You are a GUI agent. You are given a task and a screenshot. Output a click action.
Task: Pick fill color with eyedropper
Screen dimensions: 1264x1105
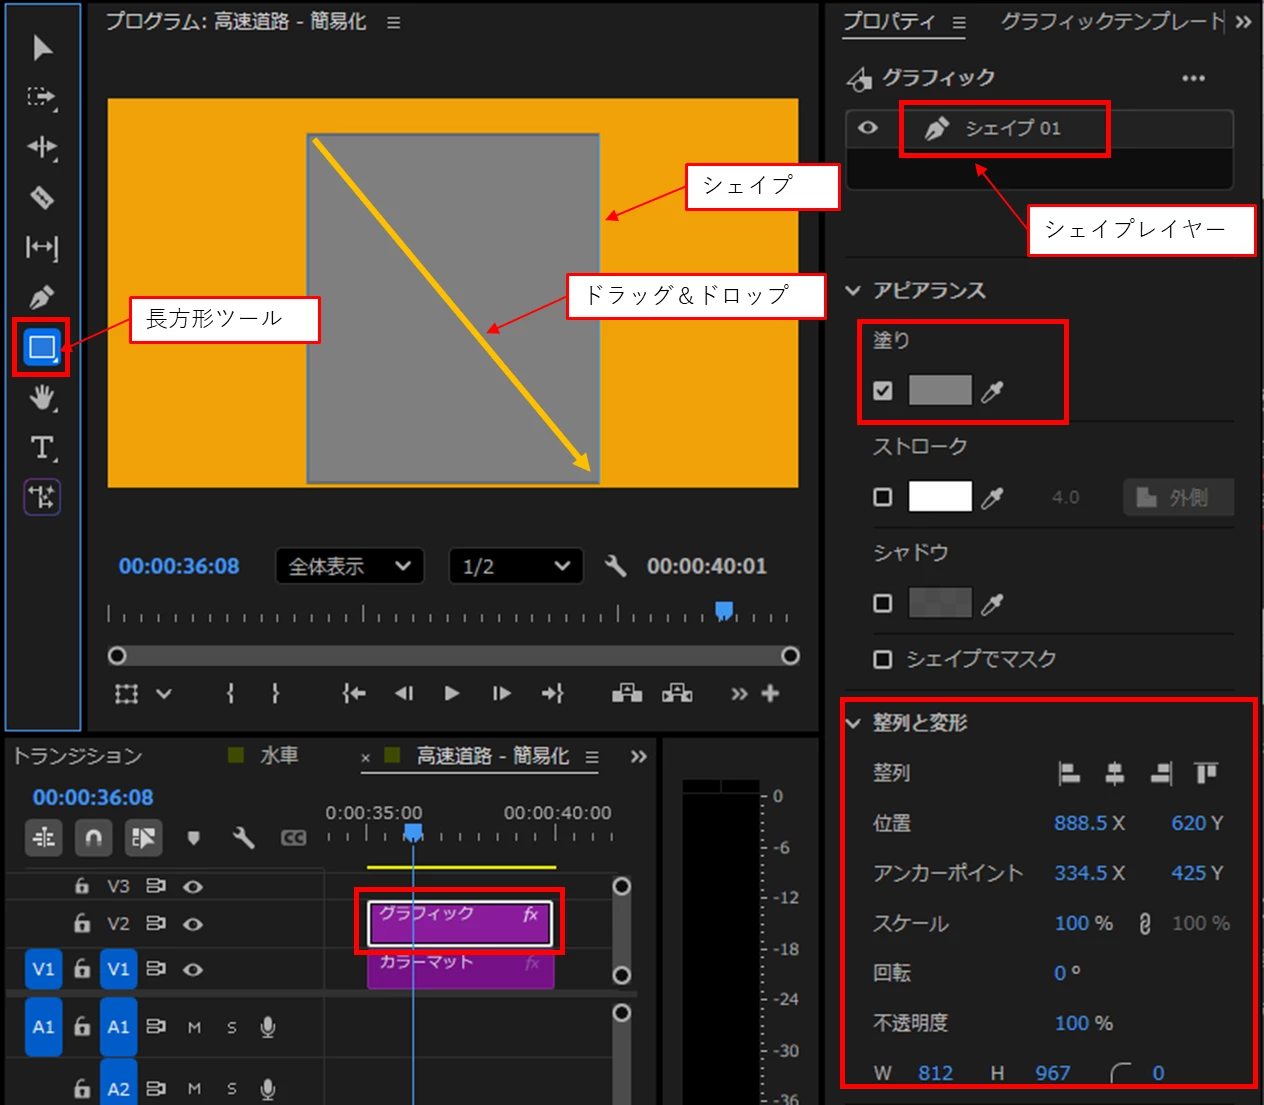[992, 391]
